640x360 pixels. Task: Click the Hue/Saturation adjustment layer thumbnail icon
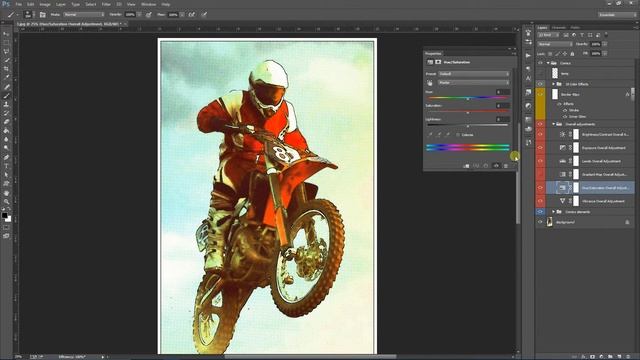tap(562, 188)
